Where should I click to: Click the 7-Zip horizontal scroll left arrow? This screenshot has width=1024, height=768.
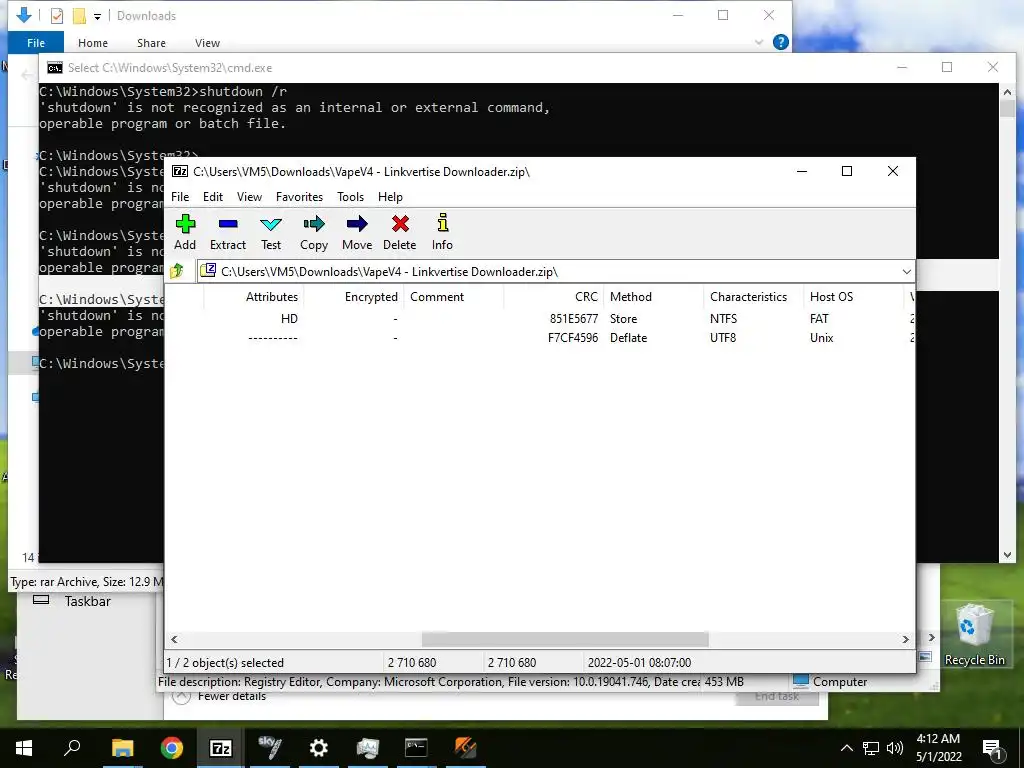tap(174, 639)
